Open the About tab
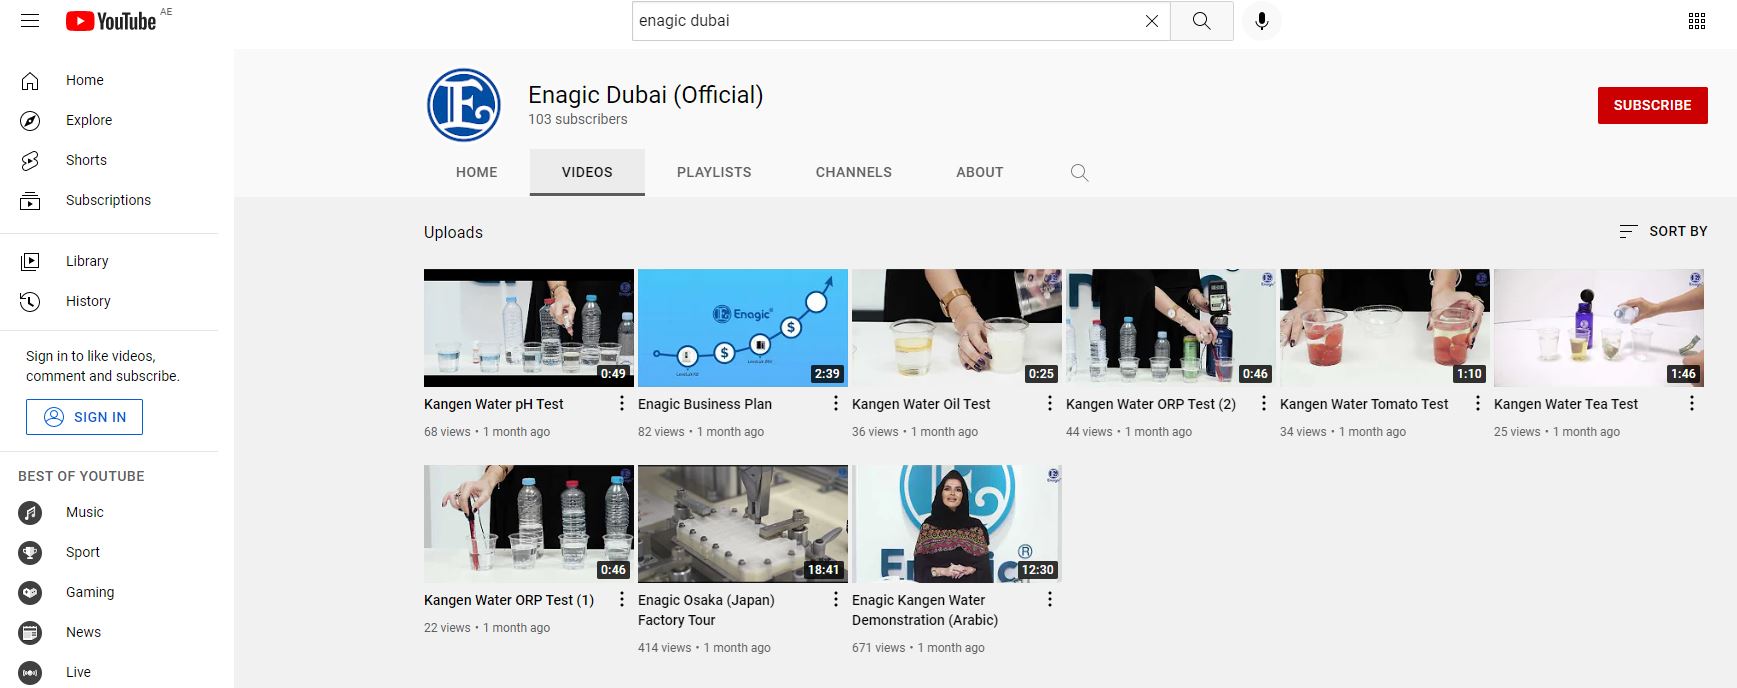The width and height of the screenshot is (1737, 688). point(980,172)
